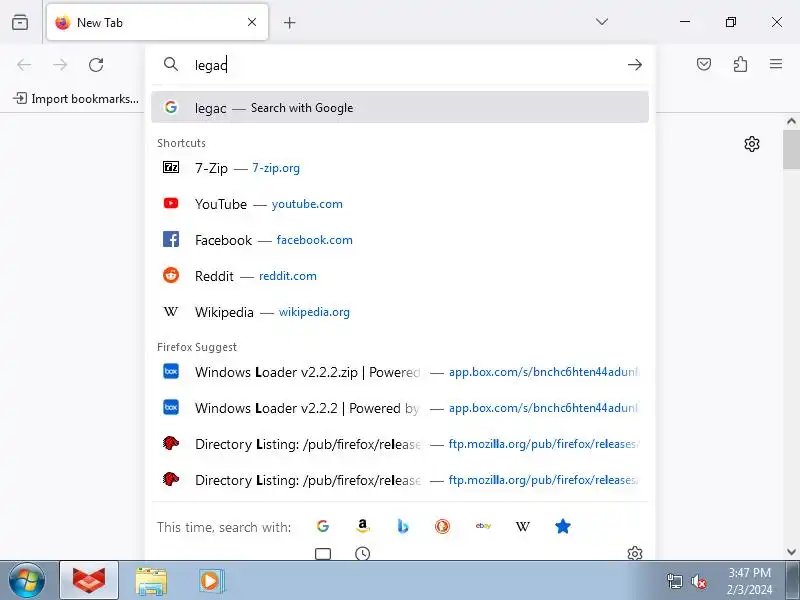Click scrollbar down arrow on page
This screenshot has height=600, width=800.
(791, 552)
